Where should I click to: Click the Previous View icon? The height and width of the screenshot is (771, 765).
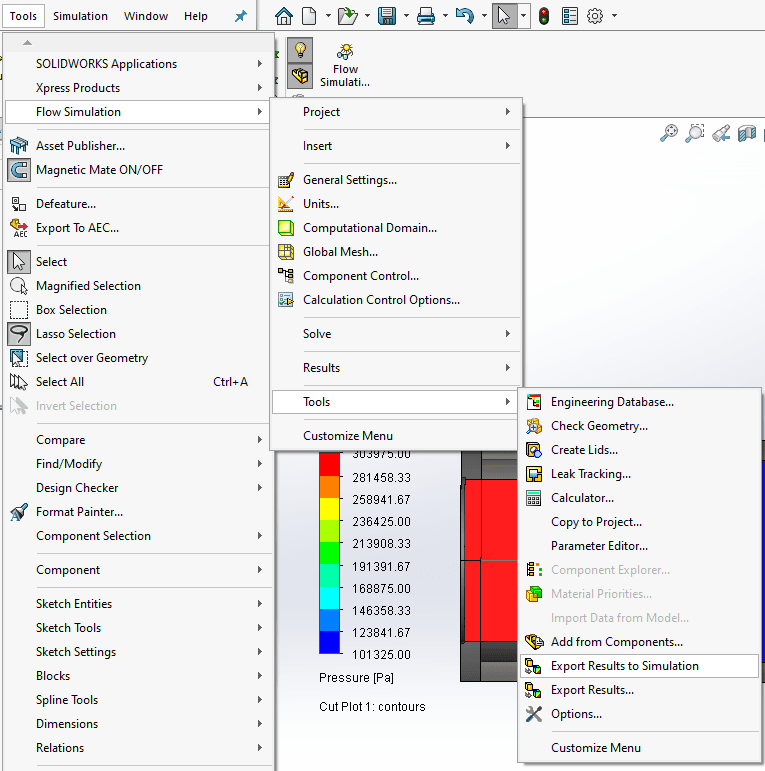coord(721,133)
